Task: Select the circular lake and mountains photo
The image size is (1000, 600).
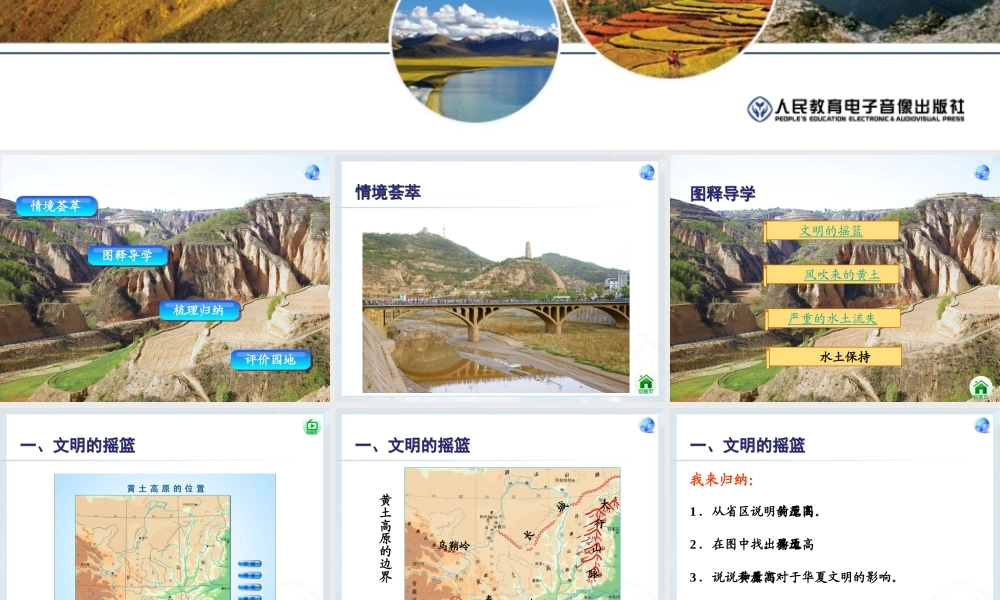Action: [474, 59]
